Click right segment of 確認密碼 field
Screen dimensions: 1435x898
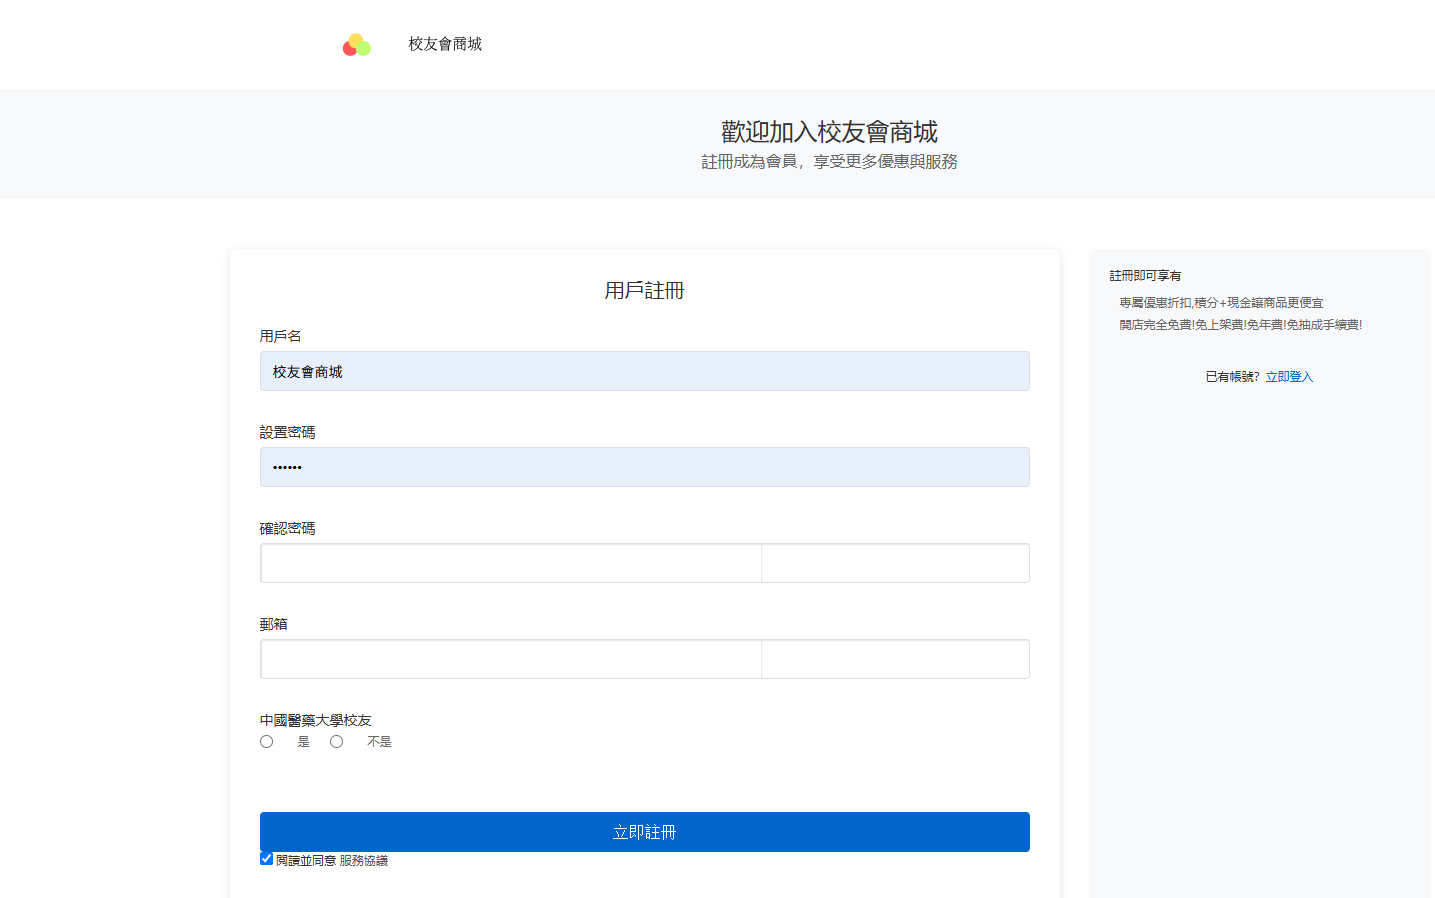pyautogui.click(x=895, y=563)
